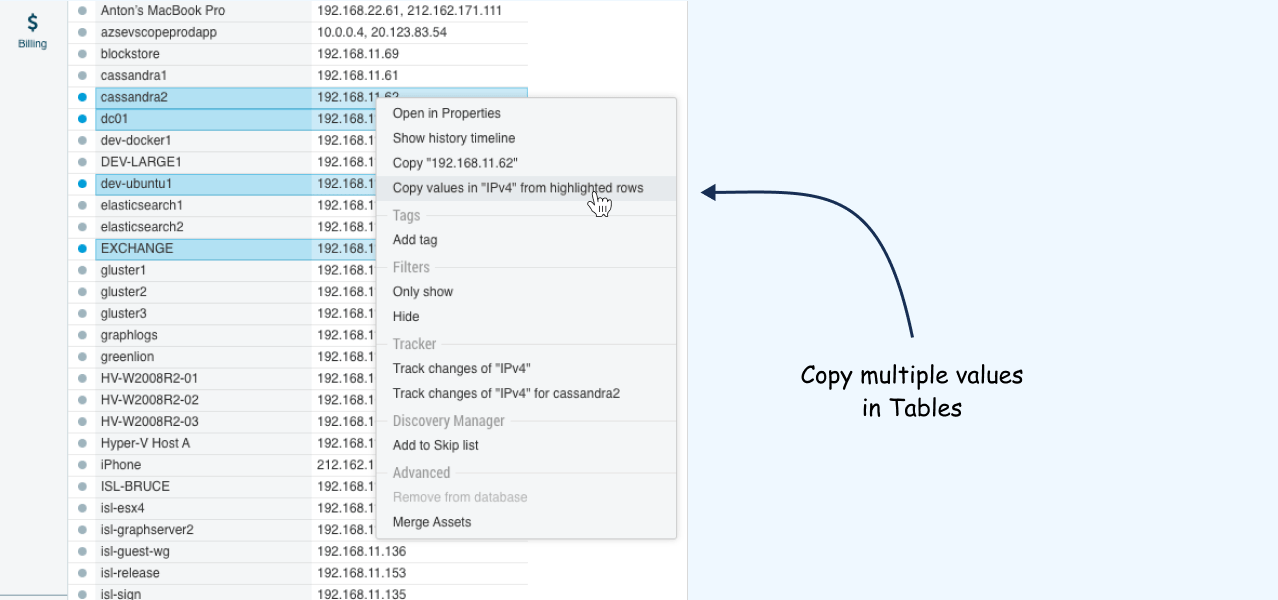Screen dimensions: 1278x600
Task: Click the Hyper-V Host A asset name
Action: coord(145,443)
